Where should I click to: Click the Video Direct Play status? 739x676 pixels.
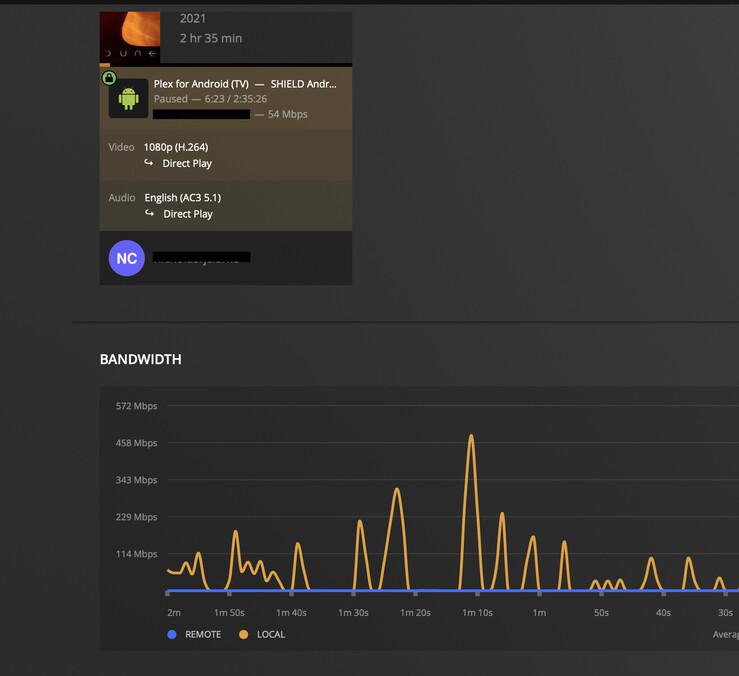[x=187, y=164]
